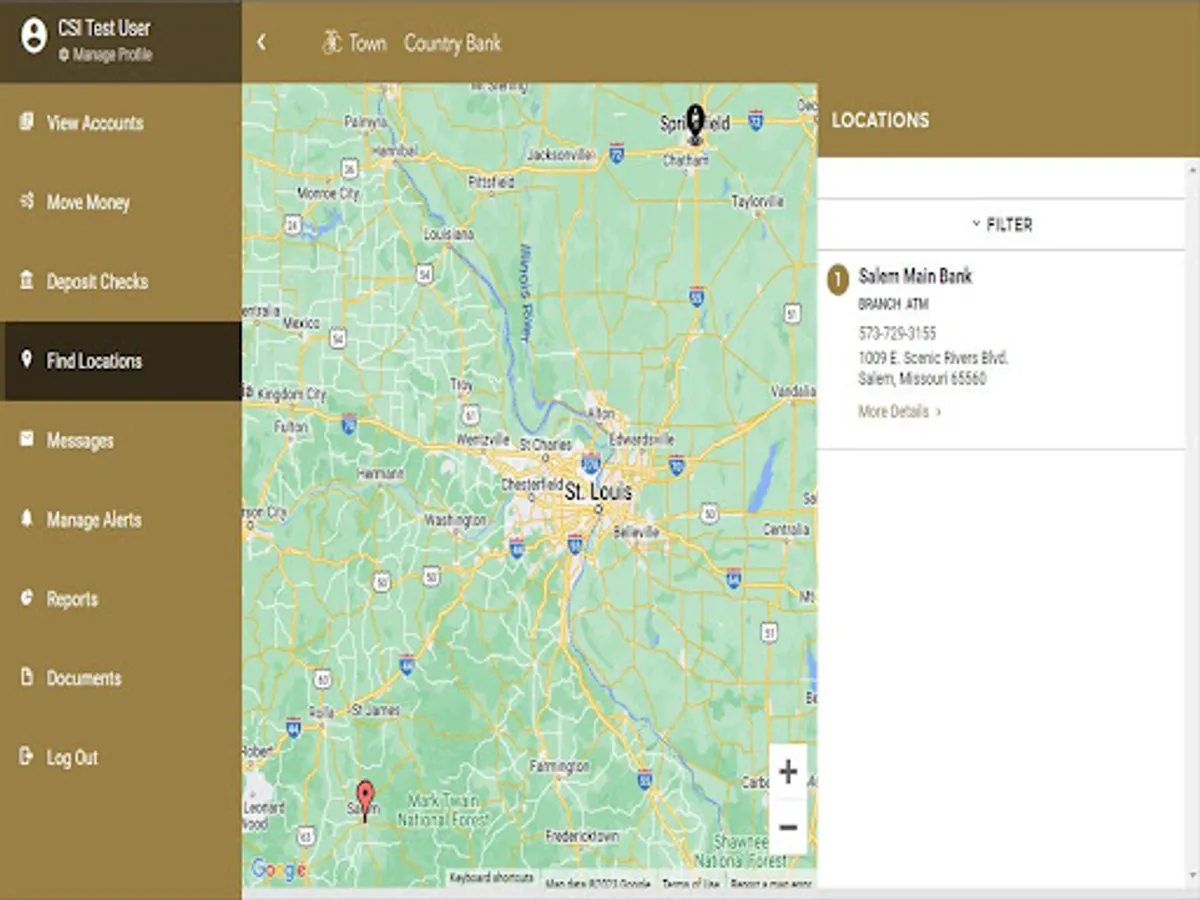Open the Documents text label
Viewport: 1200px width, 900px height.
84,678
